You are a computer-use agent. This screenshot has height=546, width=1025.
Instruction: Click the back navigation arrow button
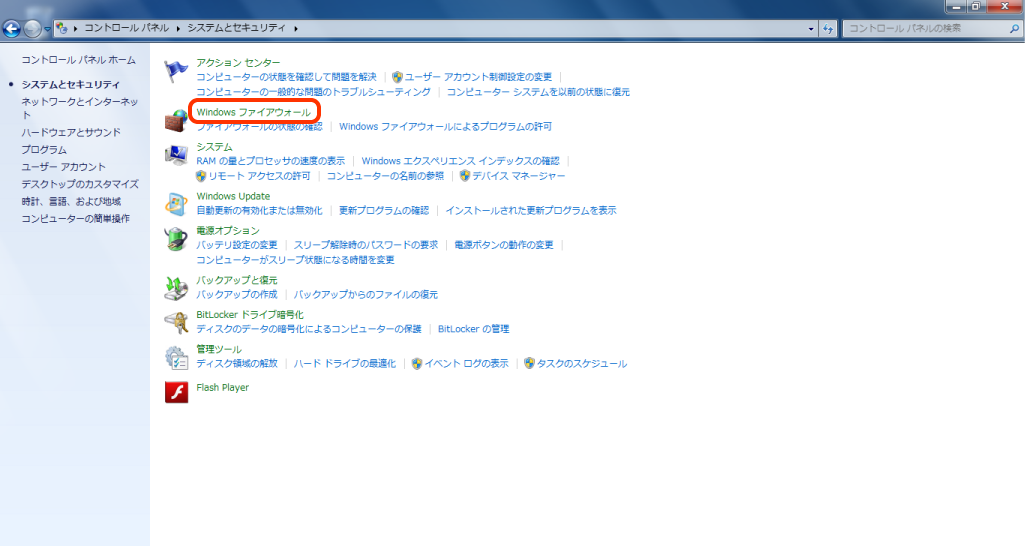(13, 29)
